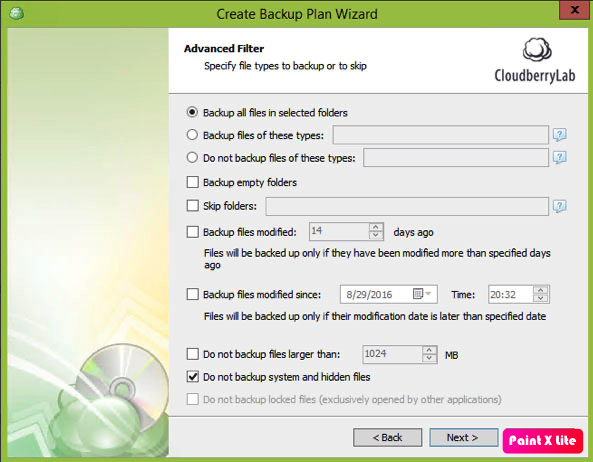Decrease days ago value with down arrow

(376, 235)
